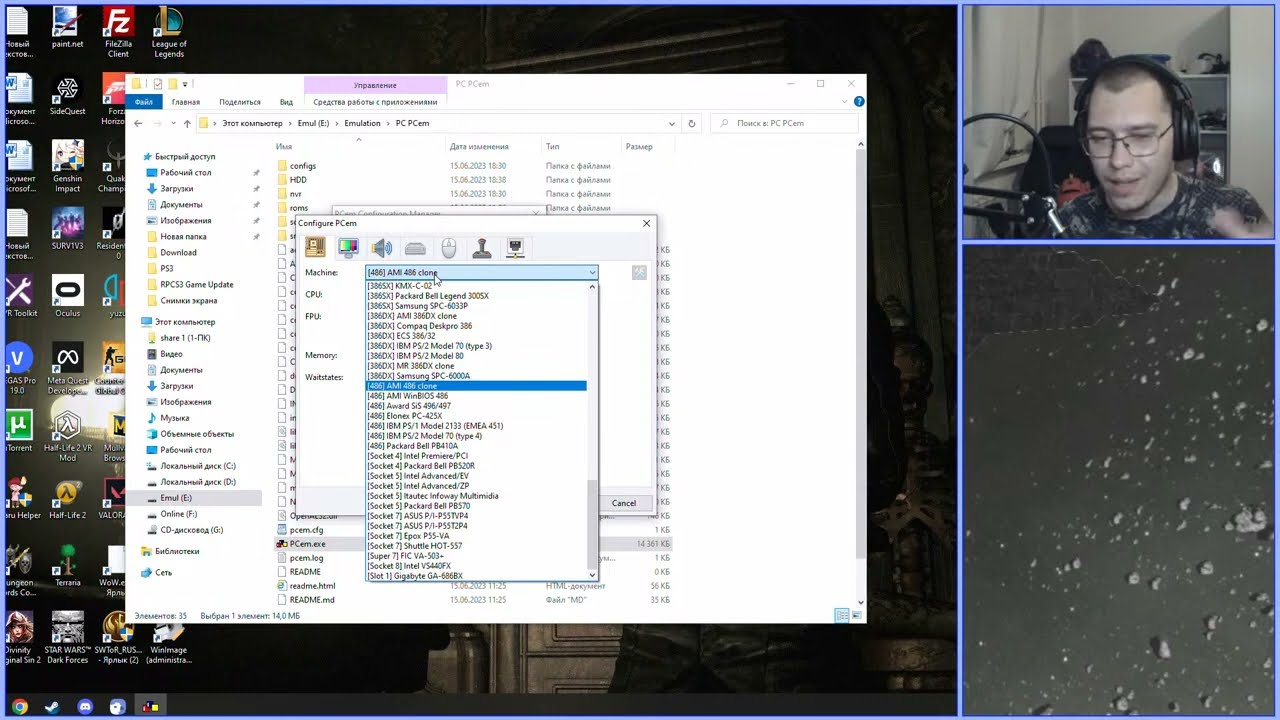Launch the Terraria desktop icon
Image resolution: width=1280 pixels, height=720 pixels.
(x=67, y=566)
